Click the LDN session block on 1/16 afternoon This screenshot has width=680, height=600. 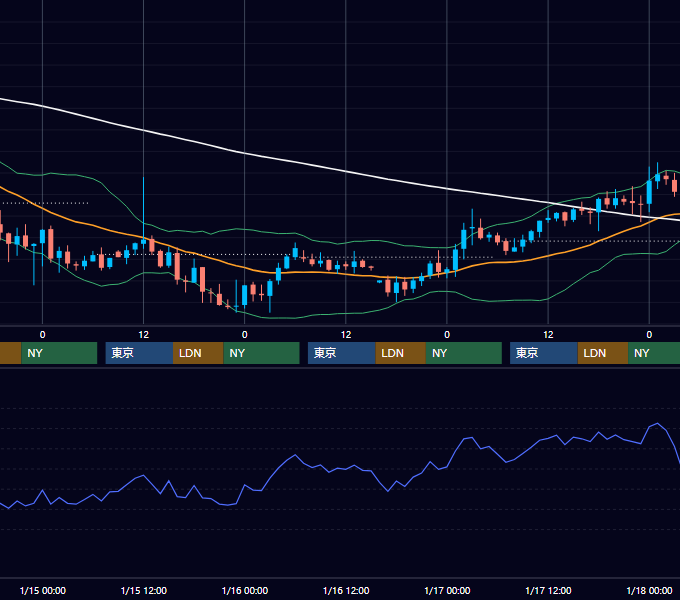pyautogui.click(x=400, y=353)
